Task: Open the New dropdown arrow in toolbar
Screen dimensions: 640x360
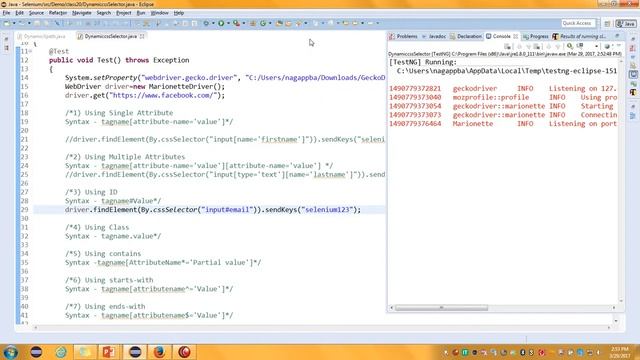Action: pyautogui.click(x=13, y=23)
